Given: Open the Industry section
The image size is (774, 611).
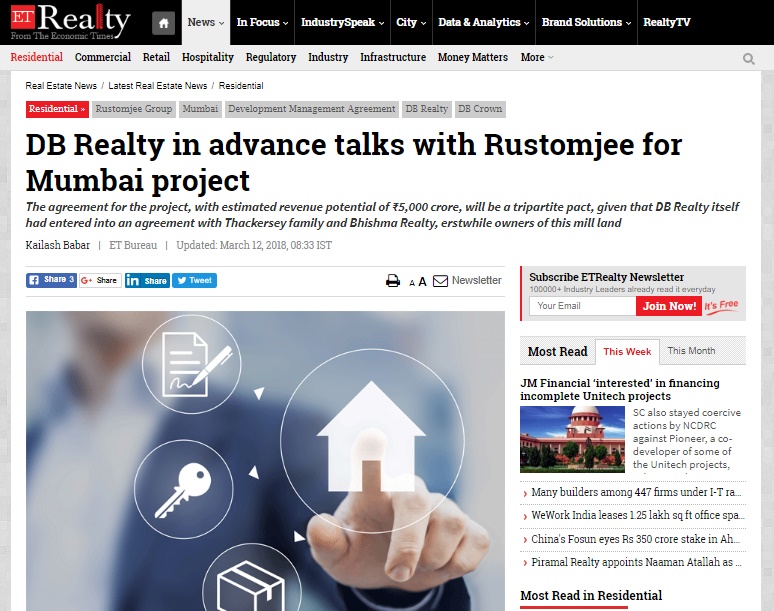Looking at the screenshot, I should click(x=328, y=57).
